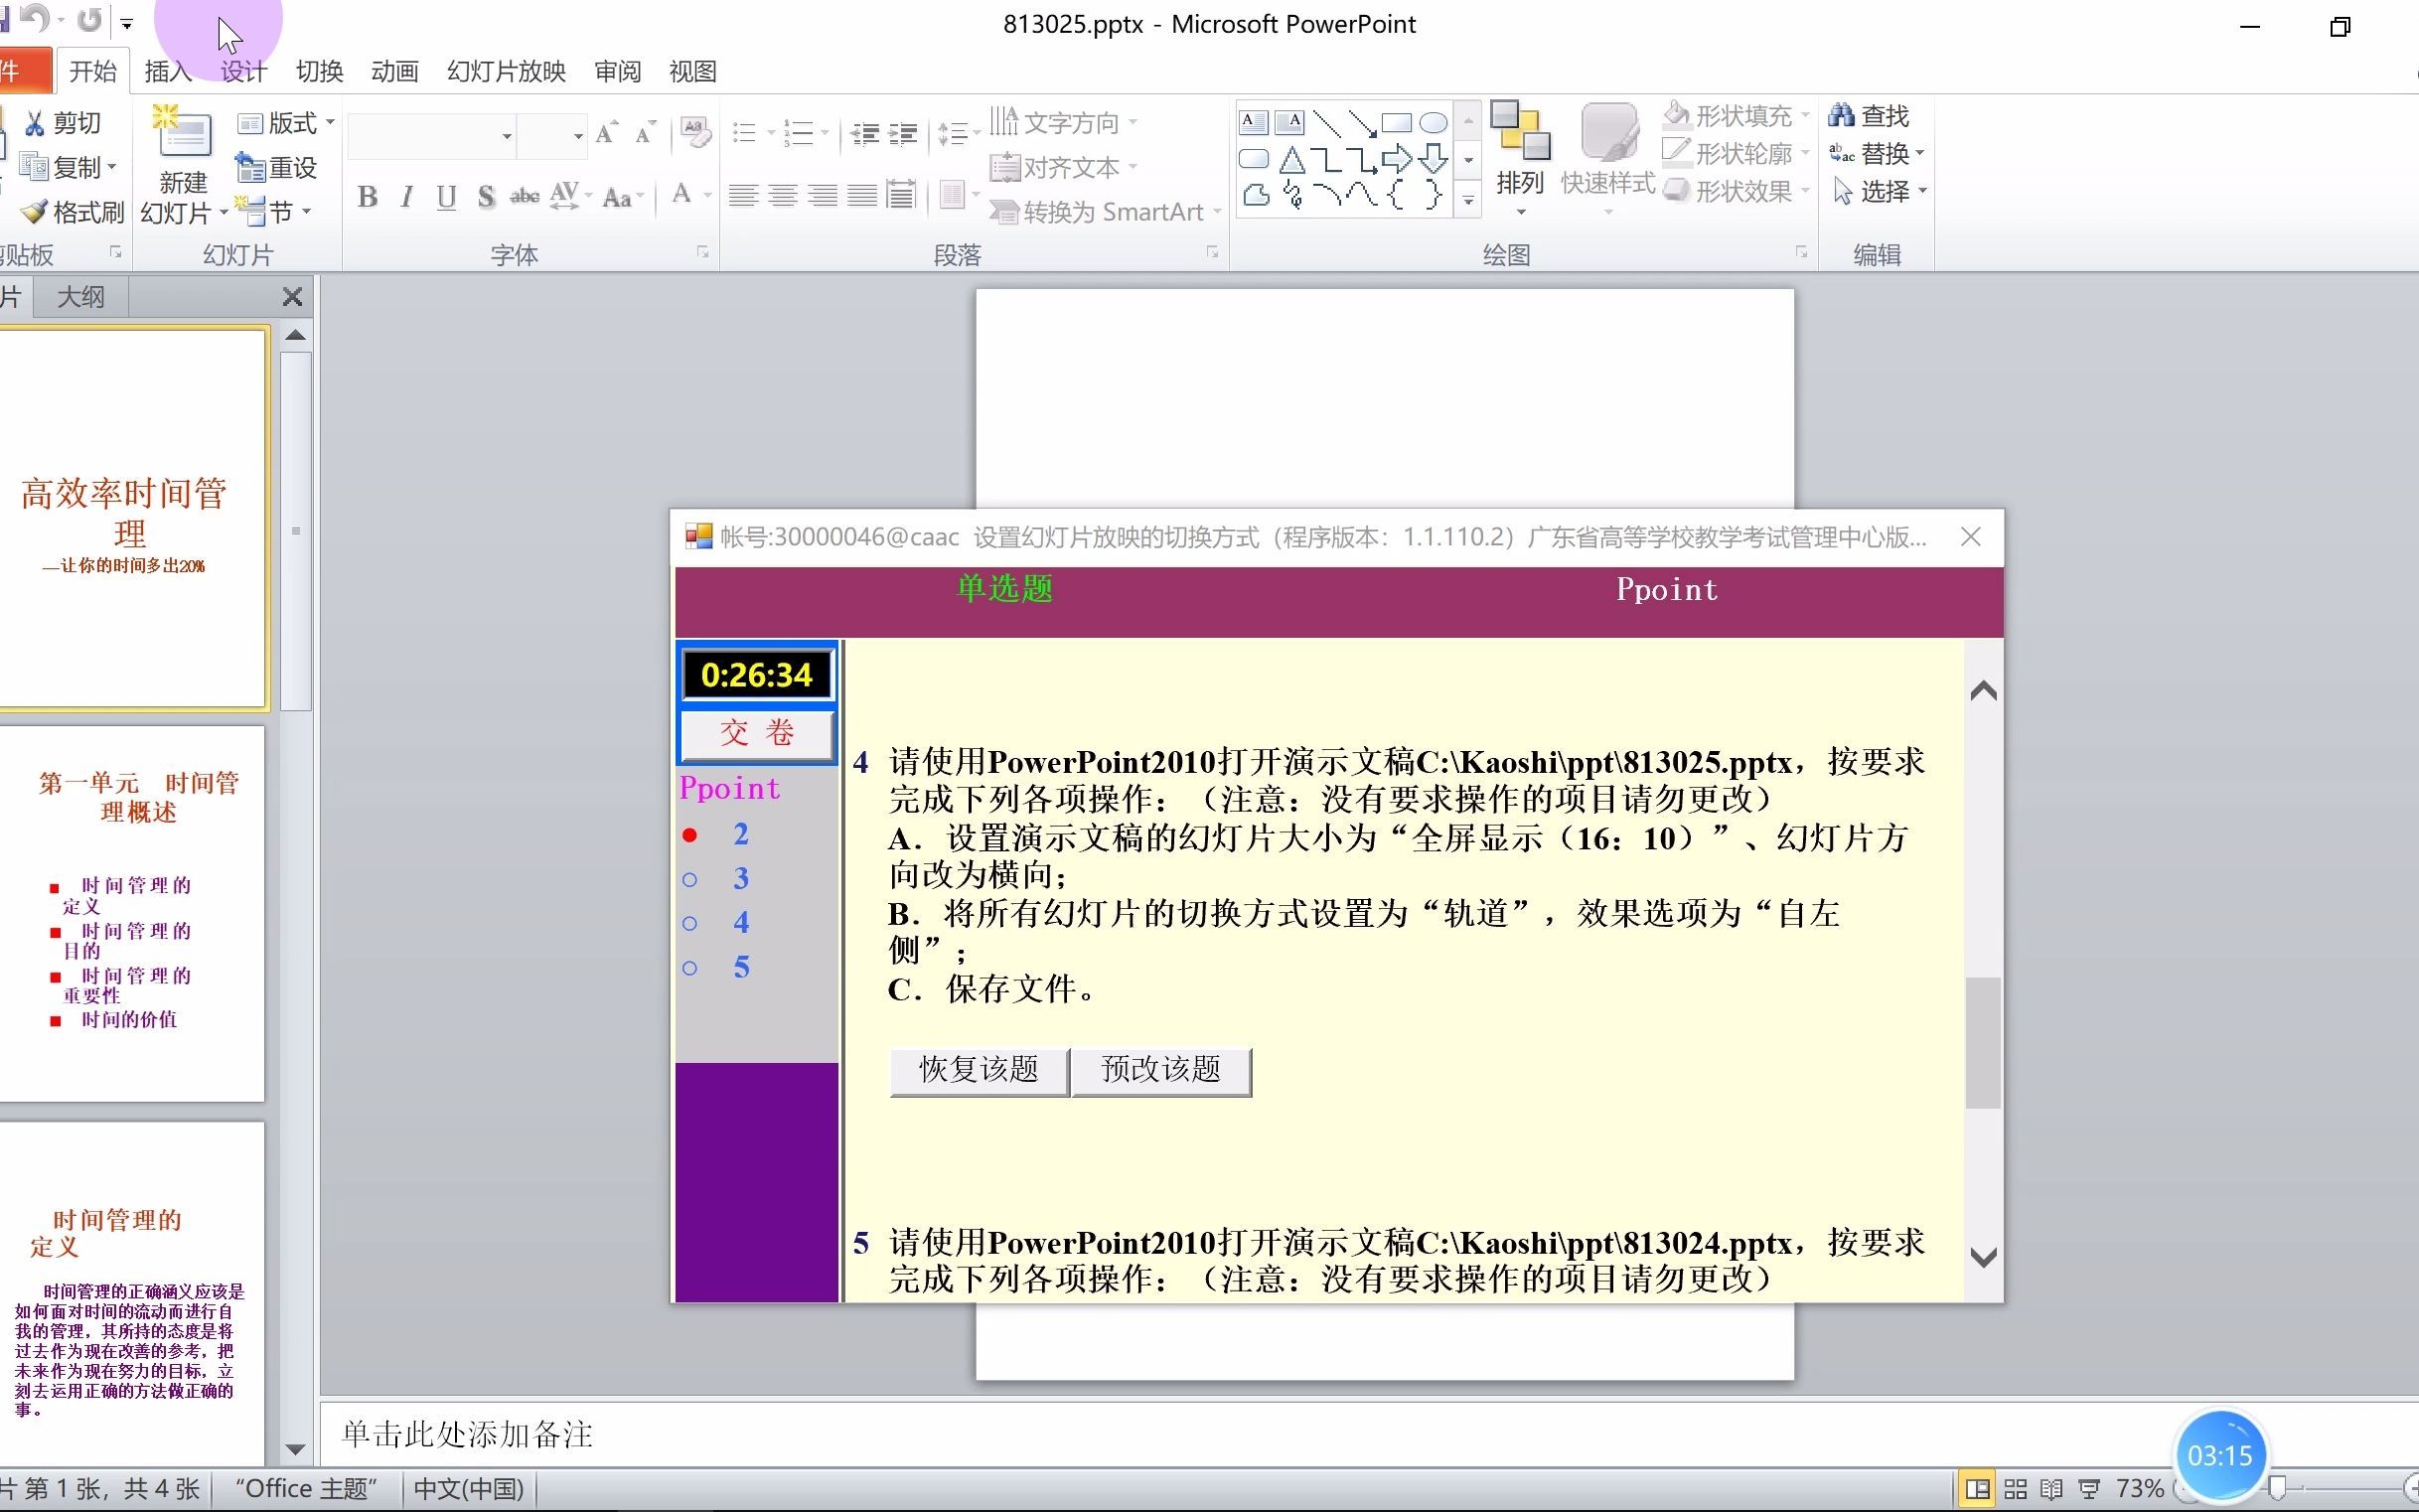Expand the Section (节) dropdown

click(276, 212)
